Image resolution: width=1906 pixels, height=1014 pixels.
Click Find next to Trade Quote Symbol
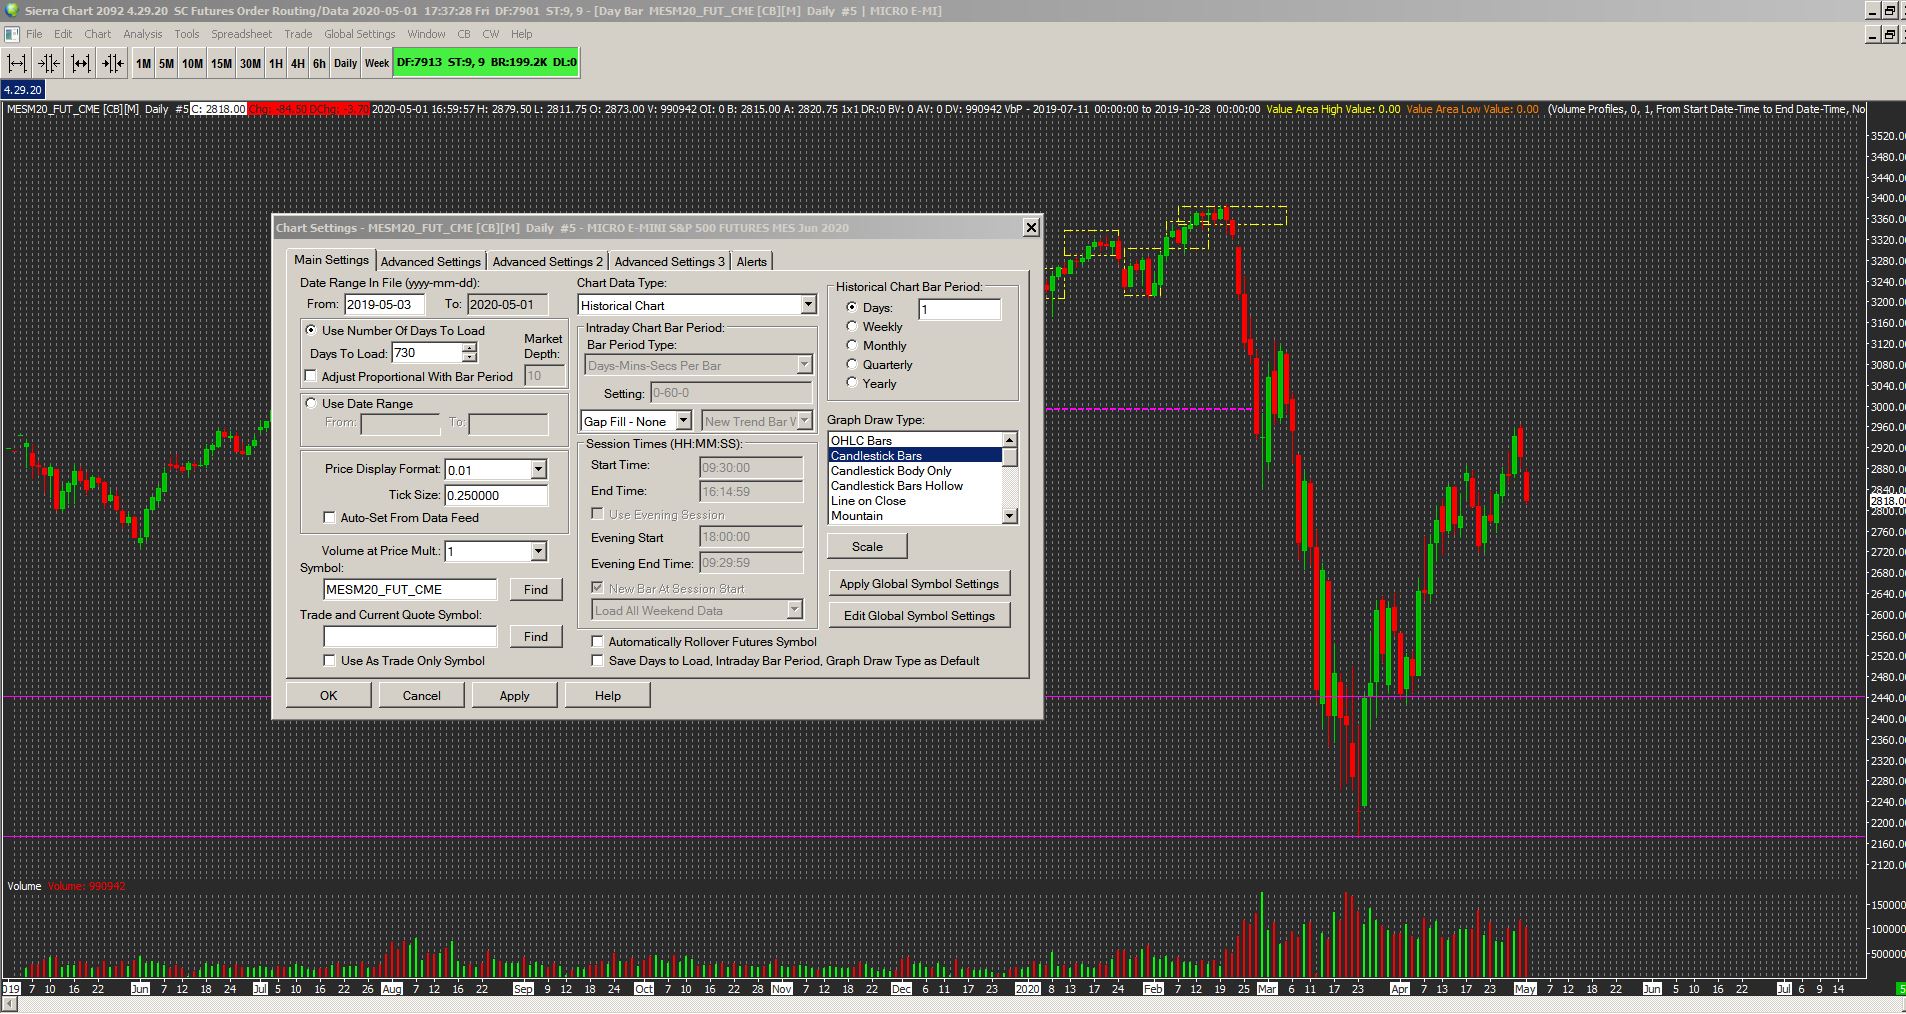point(536,636)
